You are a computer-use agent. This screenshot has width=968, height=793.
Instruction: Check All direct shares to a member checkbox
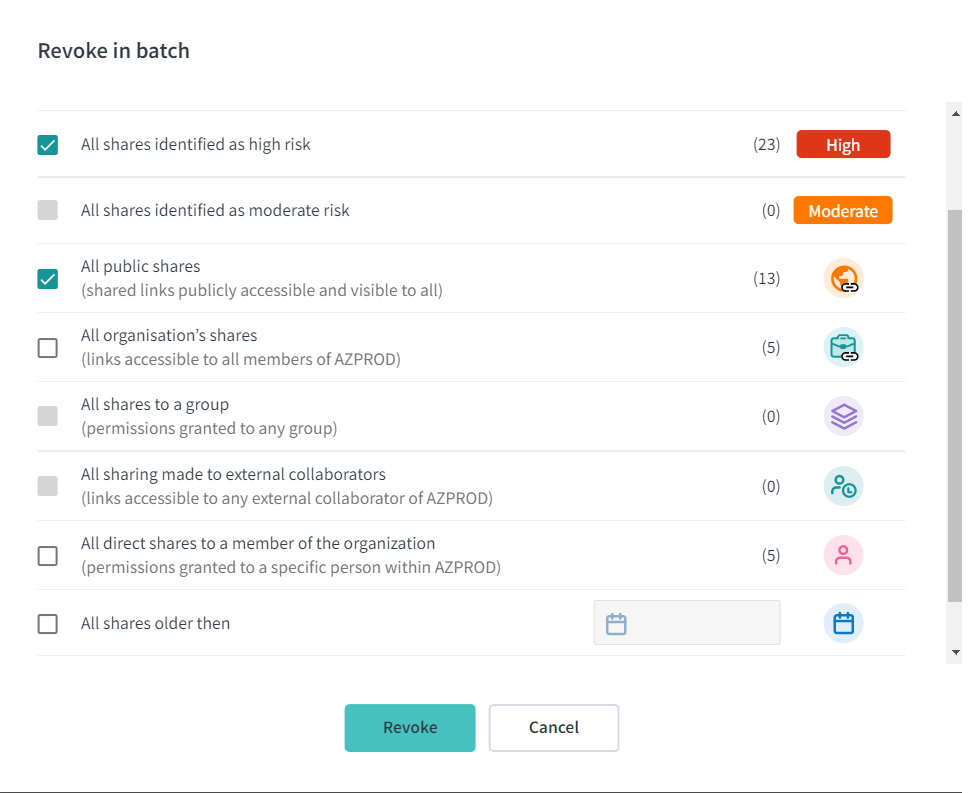[x=48, y=556]
